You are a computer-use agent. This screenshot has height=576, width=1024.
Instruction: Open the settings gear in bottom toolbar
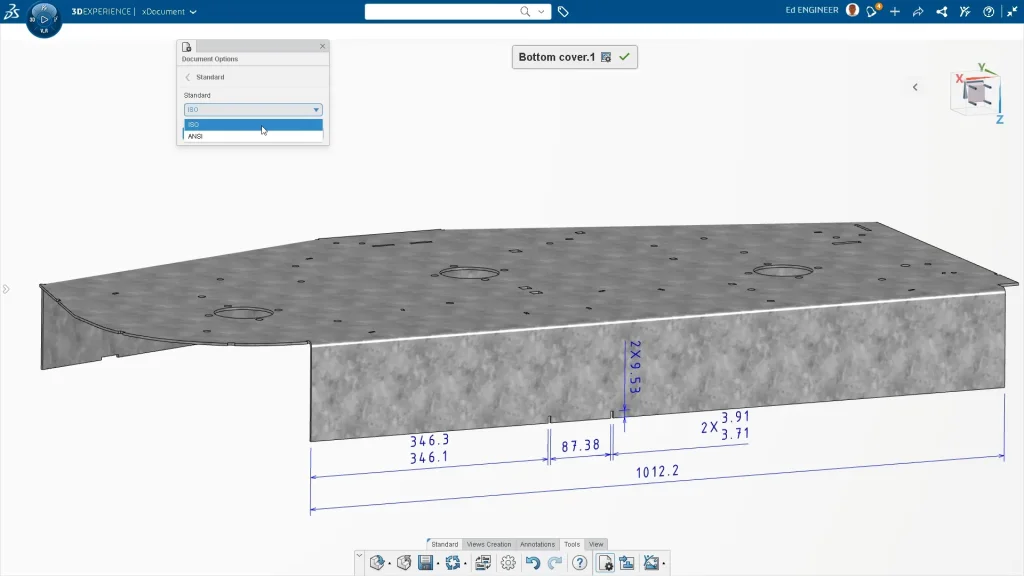pyautogui.click(x=508, y=563)
